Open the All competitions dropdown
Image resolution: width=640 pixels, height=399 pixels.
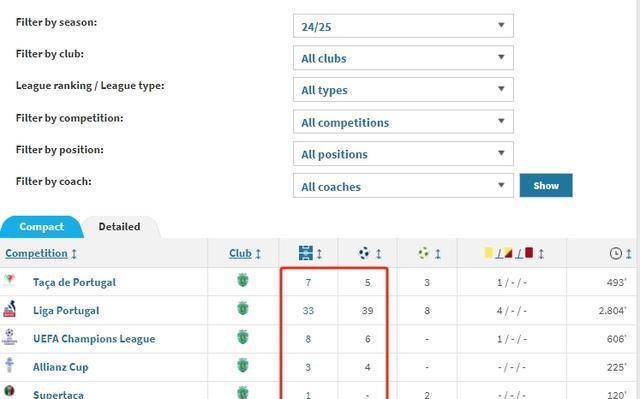(x=403, y=122)
